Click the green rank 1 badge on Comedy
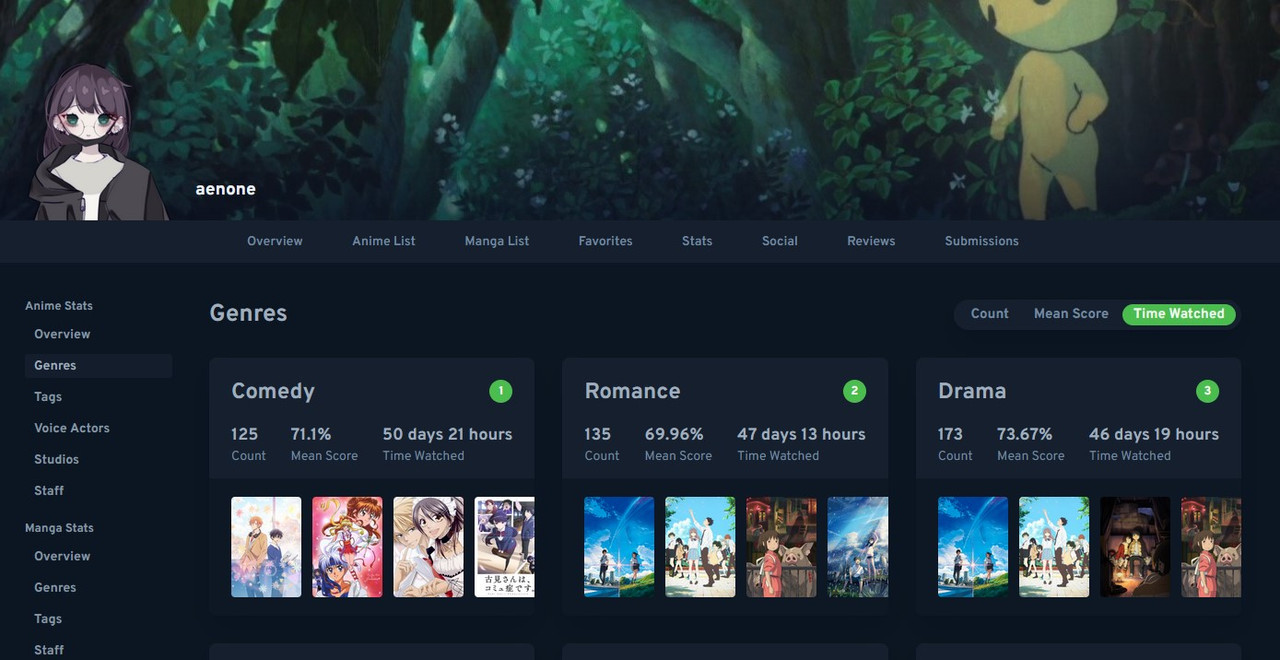This screenshot has width=1280, height=660. point(500,391)
